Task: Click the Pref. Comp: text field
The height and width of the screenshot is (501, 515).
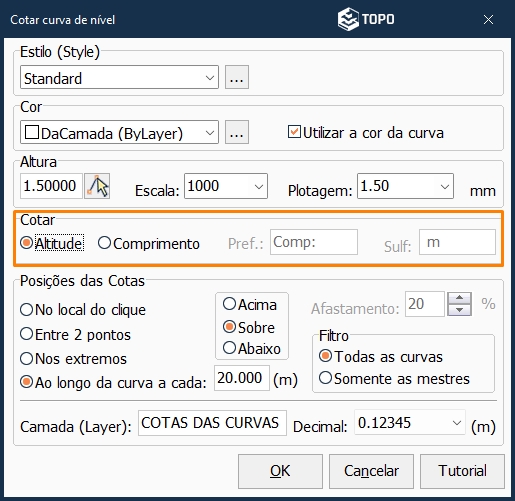Action: (x=314, y=242)
